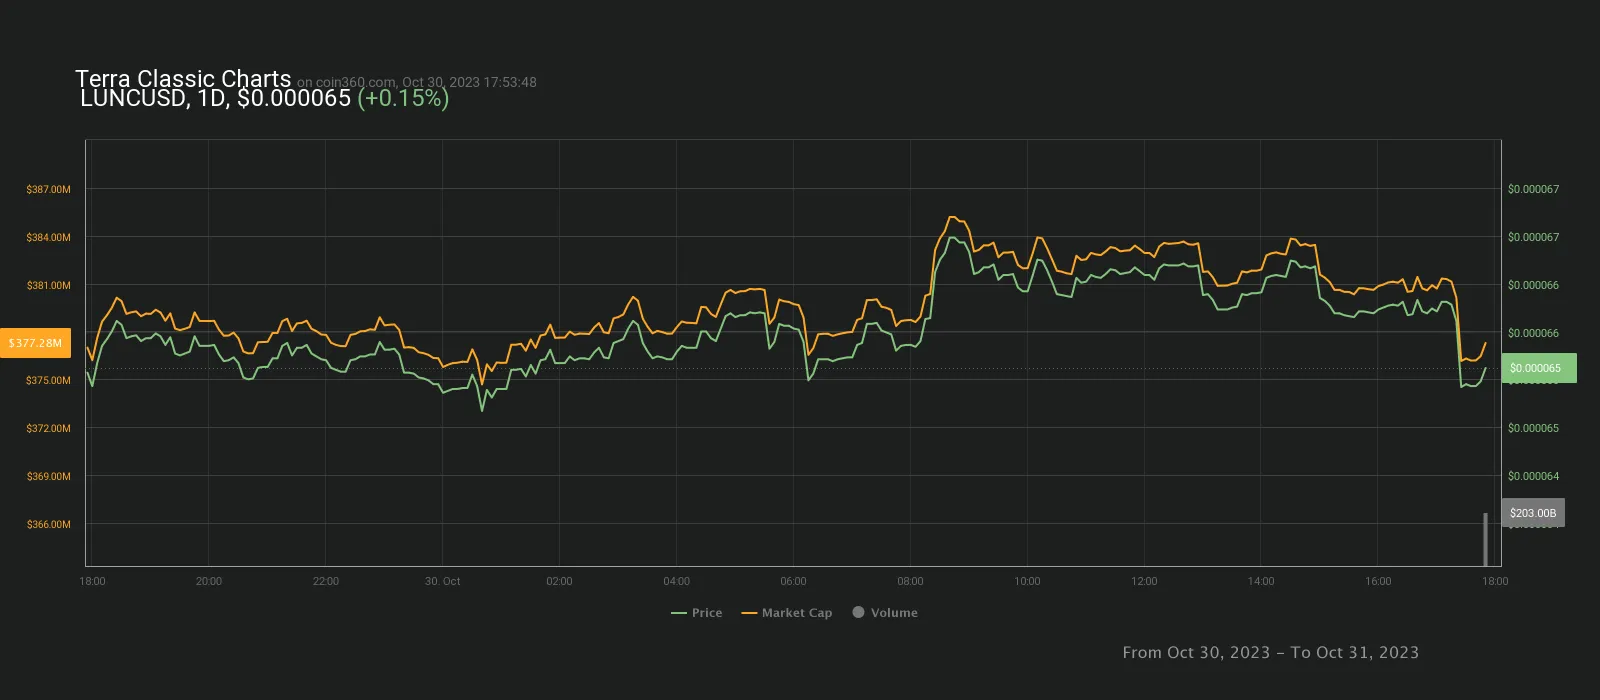Click the $366.00M label on left axis
The width and height of the screenshot is (1600, 700).
(x=49, y=524)
